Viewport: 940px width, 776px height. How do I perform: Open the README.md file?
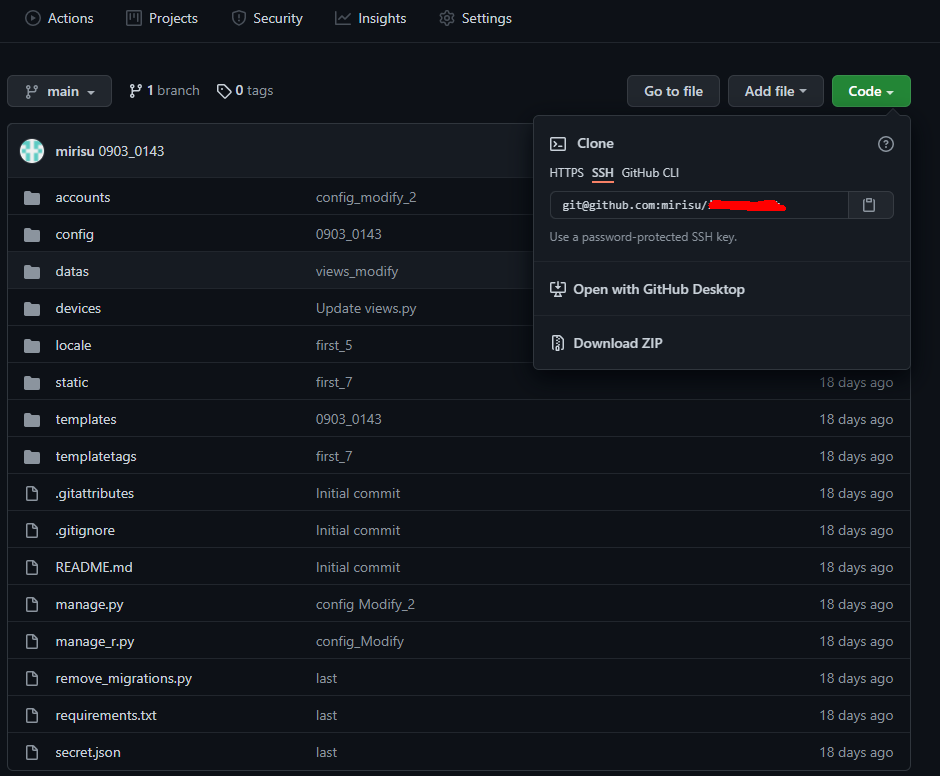click(x=94, y=567)
